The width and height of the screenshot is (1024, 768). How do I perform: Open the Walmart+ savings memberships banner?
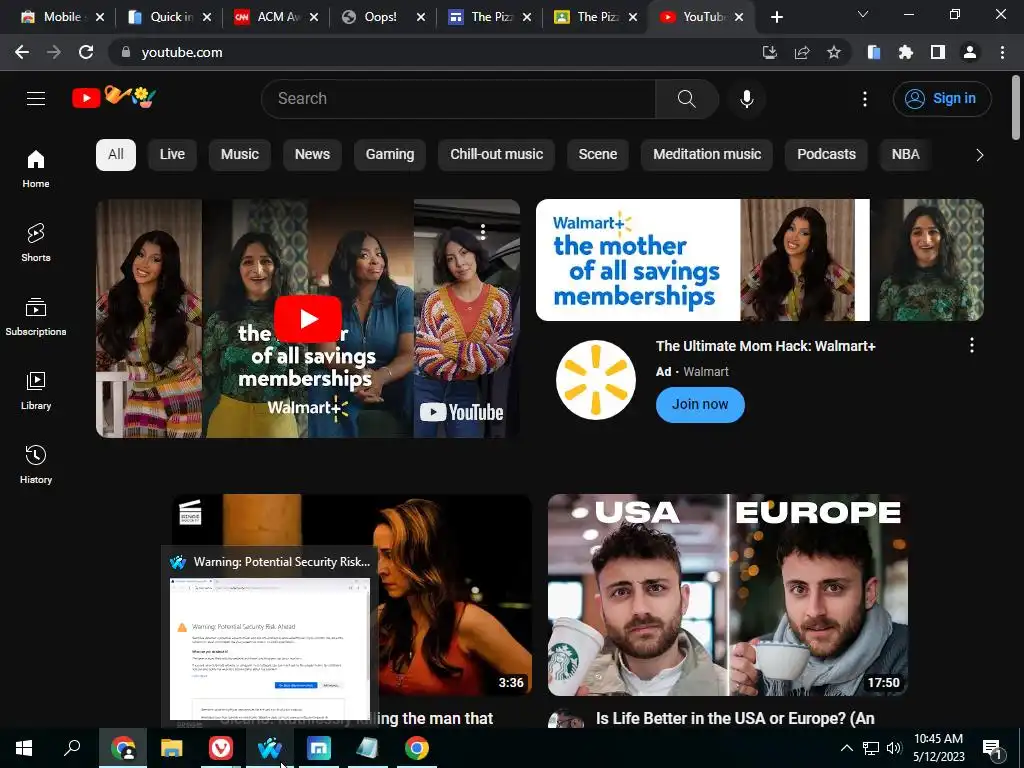pyautogui.click(x=760, y=260)
